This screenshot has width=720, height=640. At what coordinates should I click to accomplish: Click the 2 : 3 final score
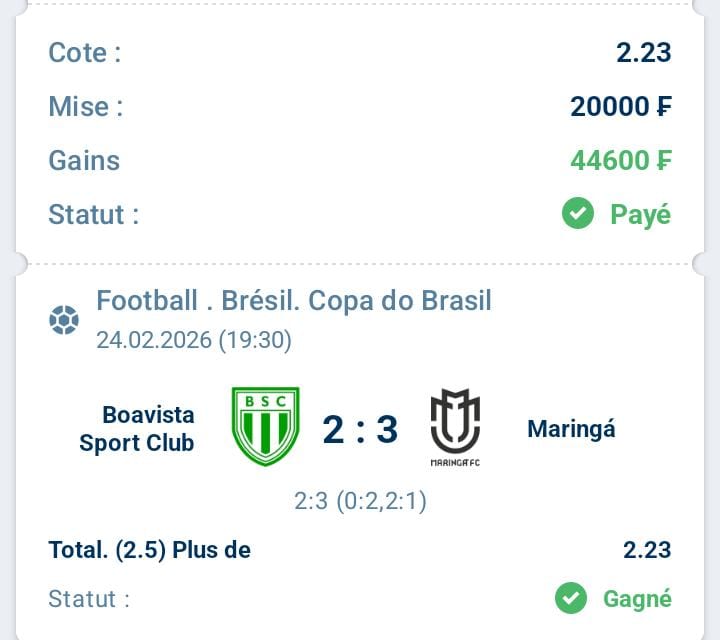(x=360, y=429)
